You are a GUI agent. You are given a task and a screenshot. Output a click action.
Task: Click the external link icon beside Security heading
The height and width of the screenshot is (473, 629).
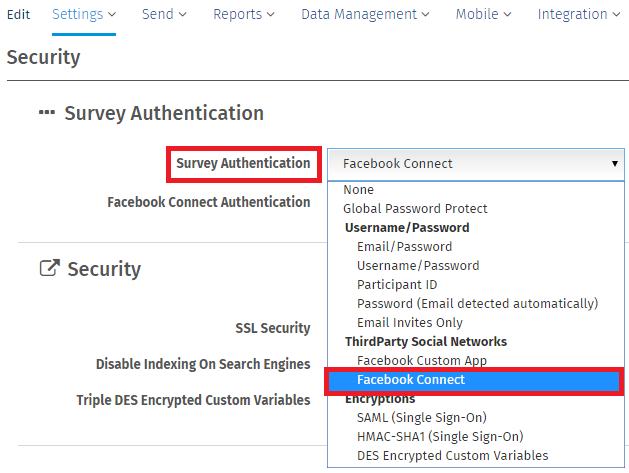(x=48, y=268)
